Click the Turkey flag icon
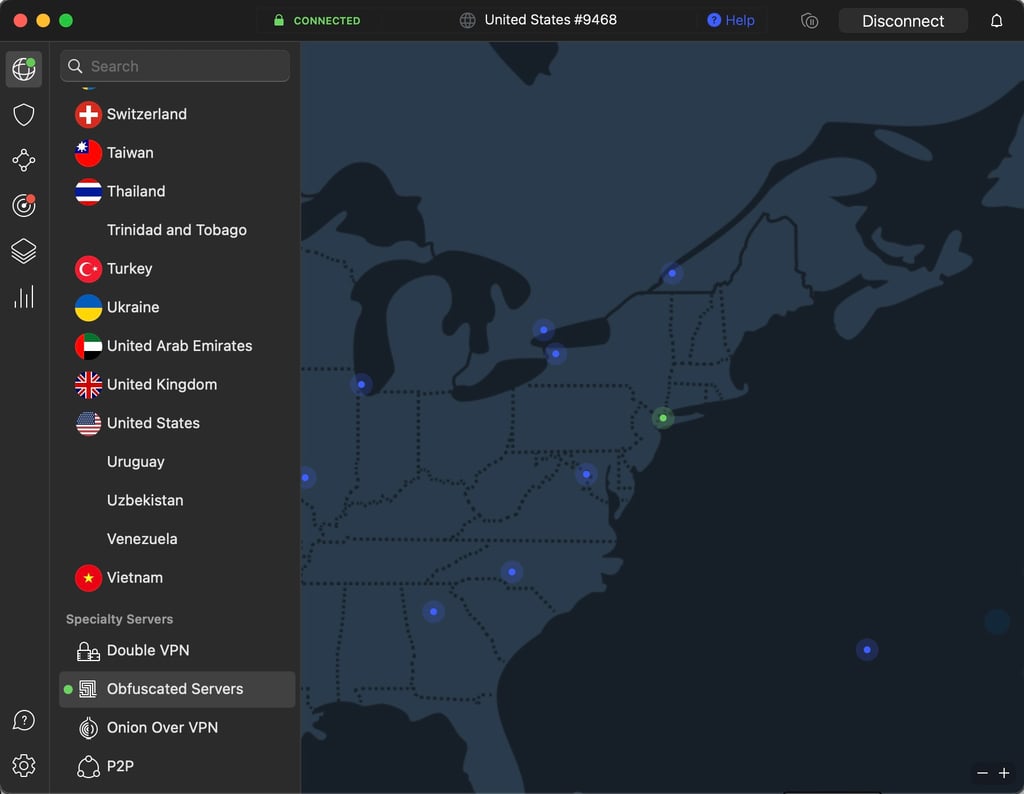The width and height of the screenshot is (1024, 794). click(x=88, y=269)
